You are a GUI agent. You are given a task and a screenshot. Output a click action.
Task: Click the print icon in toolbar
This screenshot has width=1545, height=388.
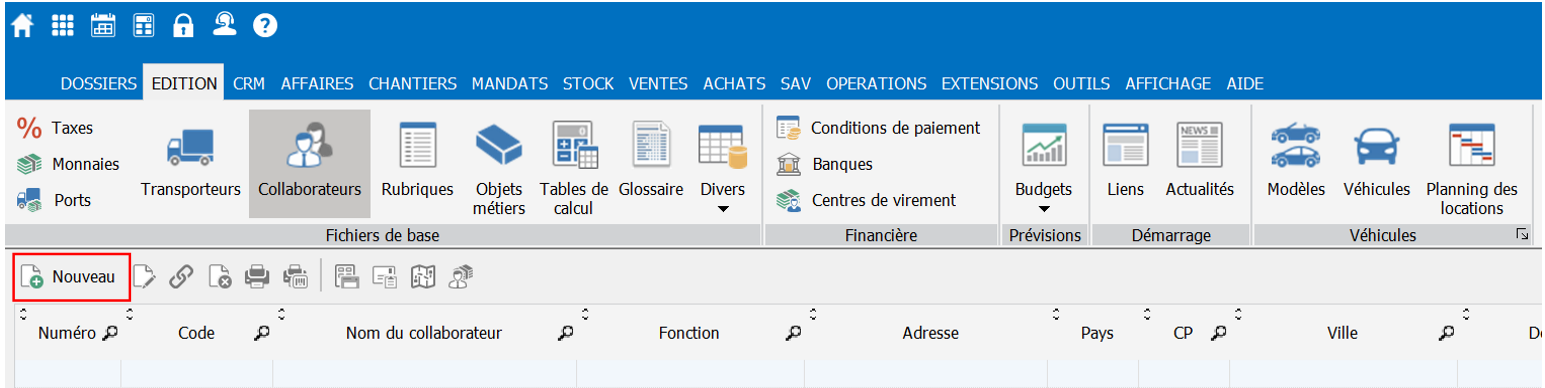[x=257, y=277]
